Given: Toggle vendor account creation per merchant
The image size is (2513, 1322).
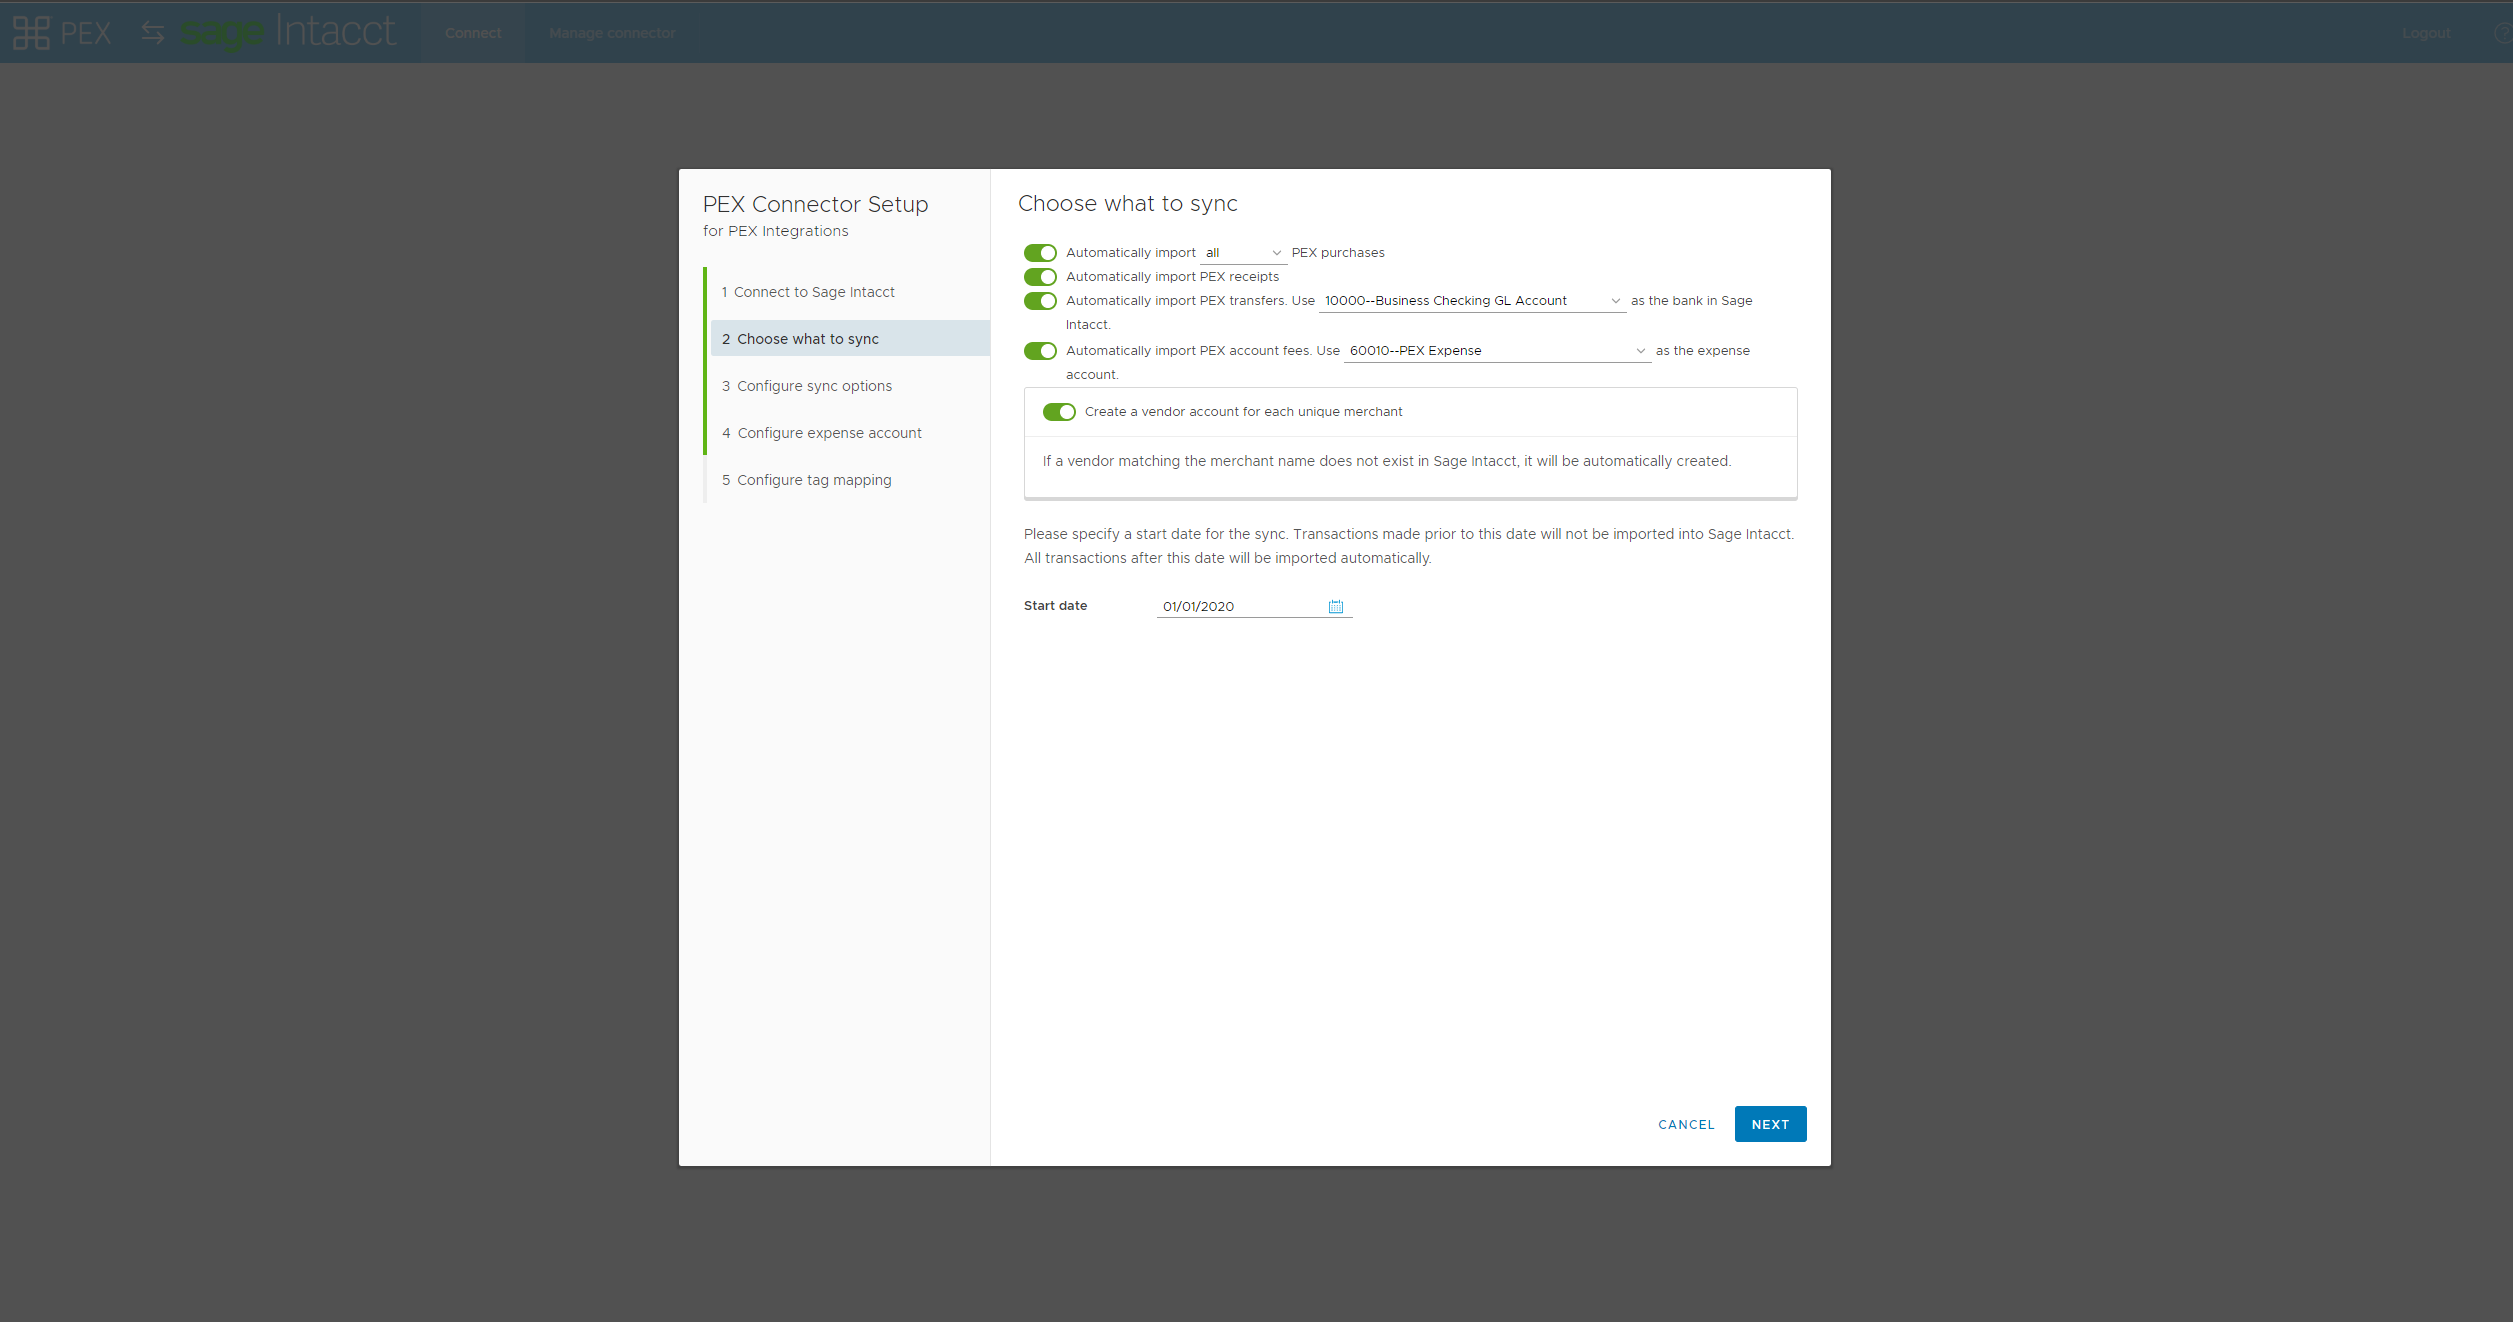Looking at the screenshot, I should 1058,412.
